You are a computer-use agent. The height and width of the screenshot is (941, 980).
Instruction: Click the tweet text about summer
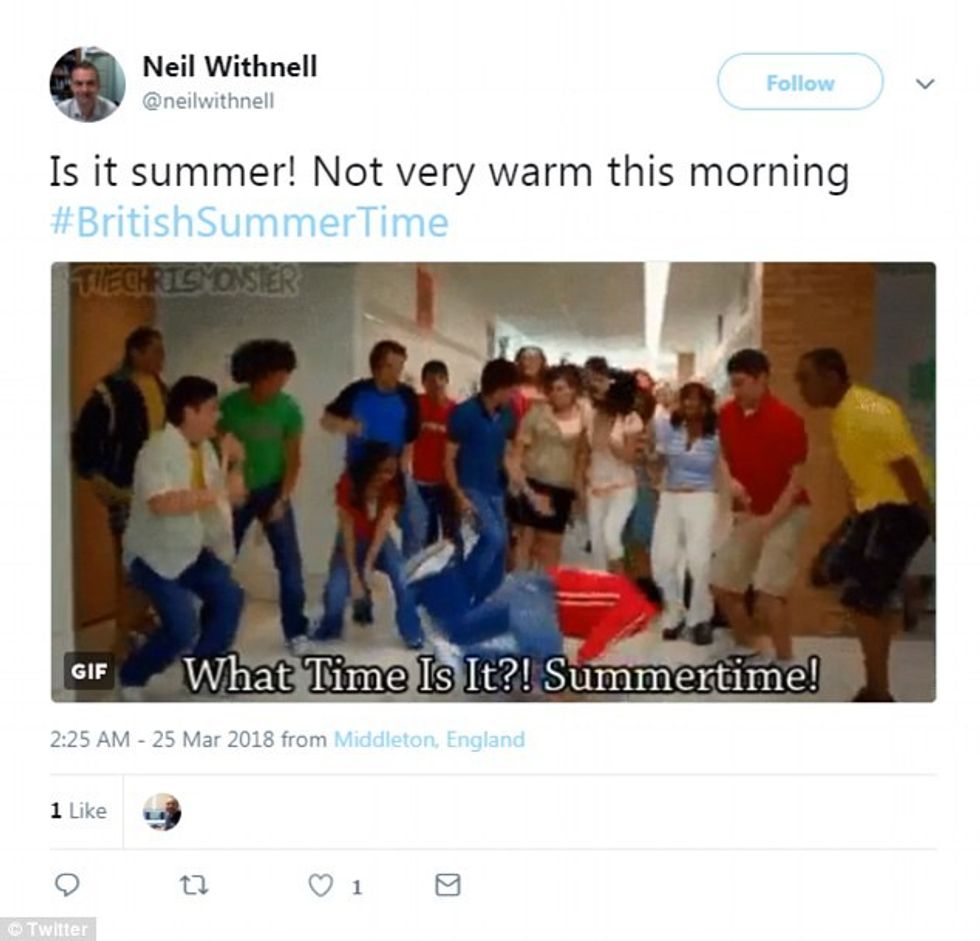click(449, 172)
